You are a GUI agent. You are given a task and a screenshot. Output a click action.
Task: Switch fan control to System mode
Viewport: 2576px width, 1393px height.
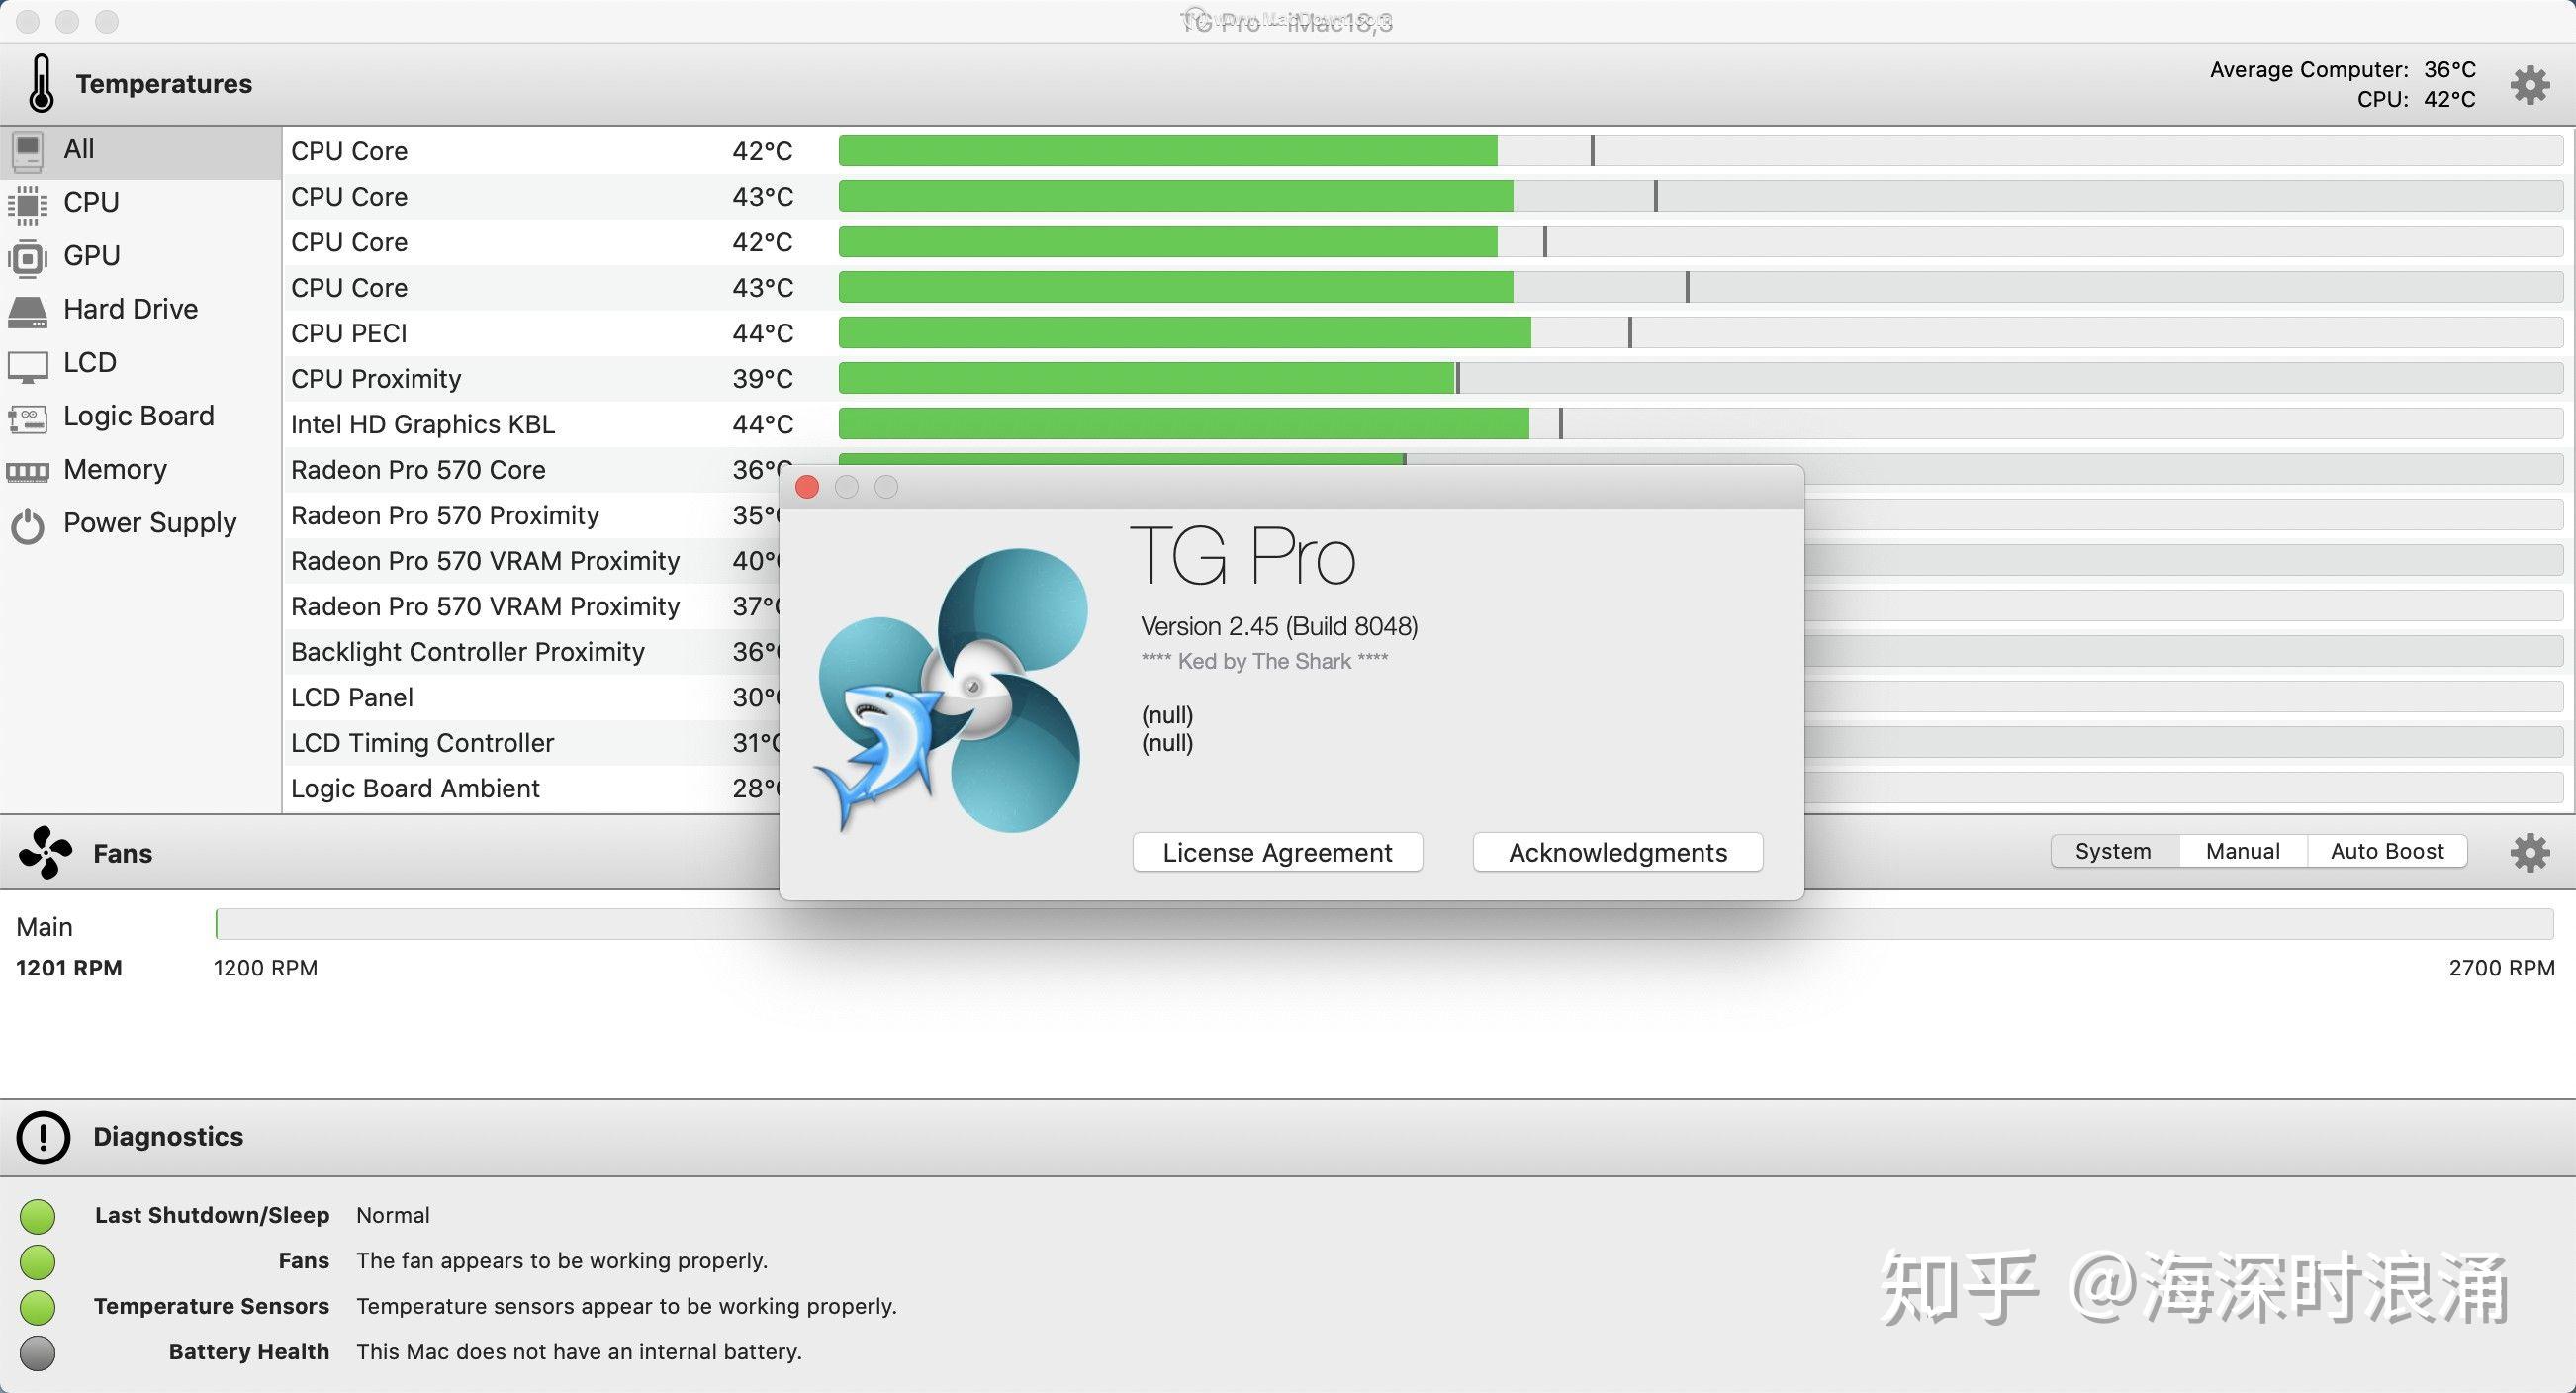click(x=2114, y=851)
